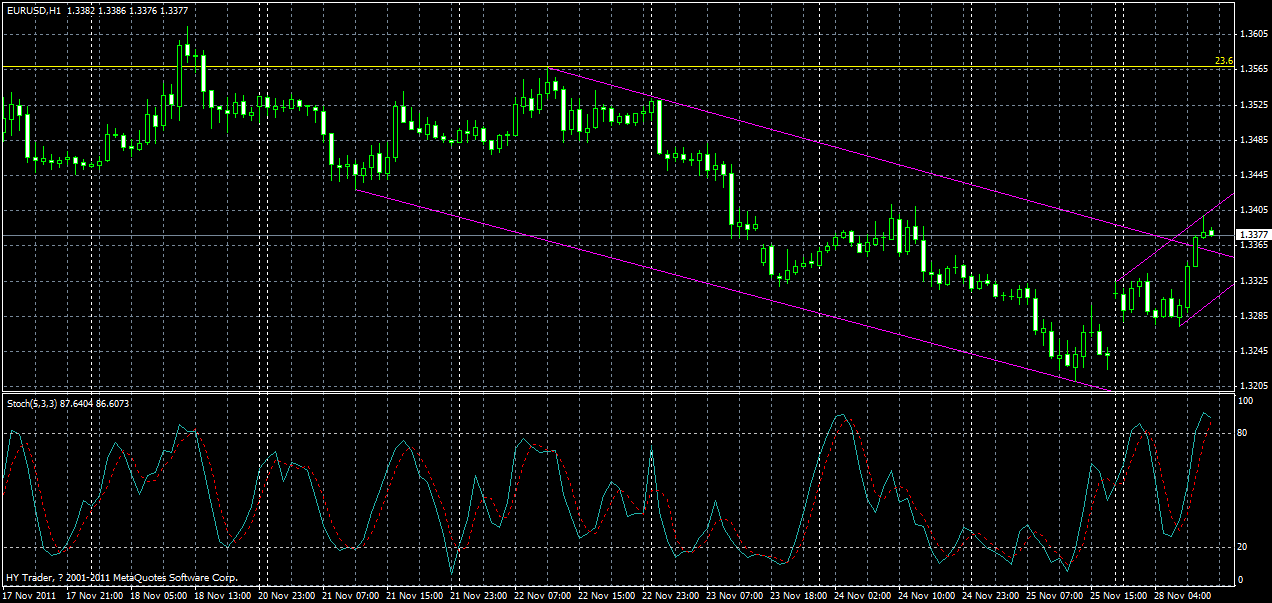
Task: Select the lower magenta descending channel line
Action: (734, 290)
